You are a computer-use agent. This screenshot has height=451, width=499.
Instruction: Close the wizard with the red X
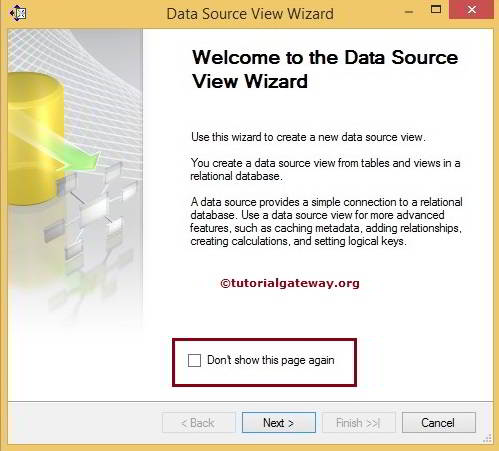[471, 10]
